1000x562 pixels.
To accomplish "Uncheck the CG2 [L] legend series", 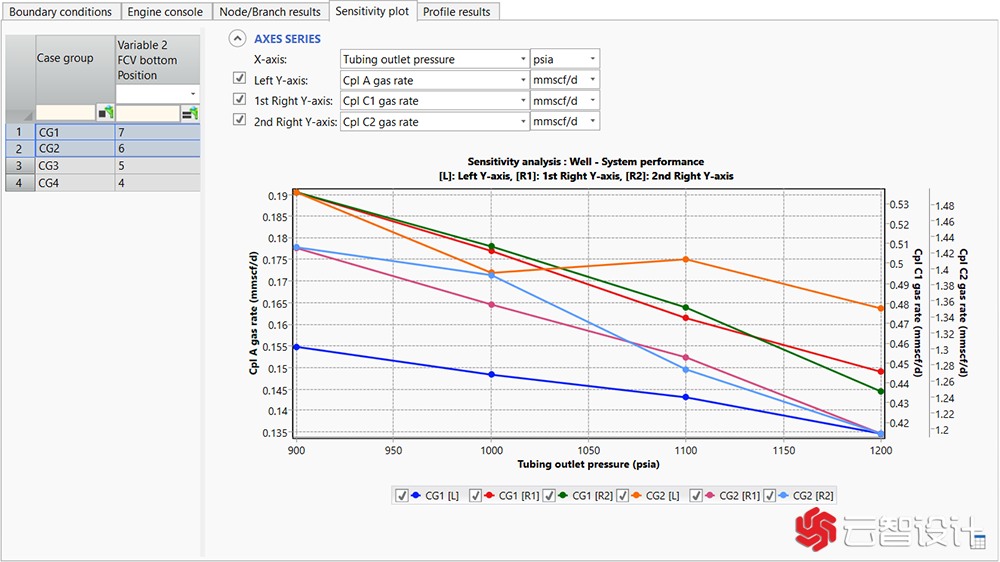I will 622,496.
